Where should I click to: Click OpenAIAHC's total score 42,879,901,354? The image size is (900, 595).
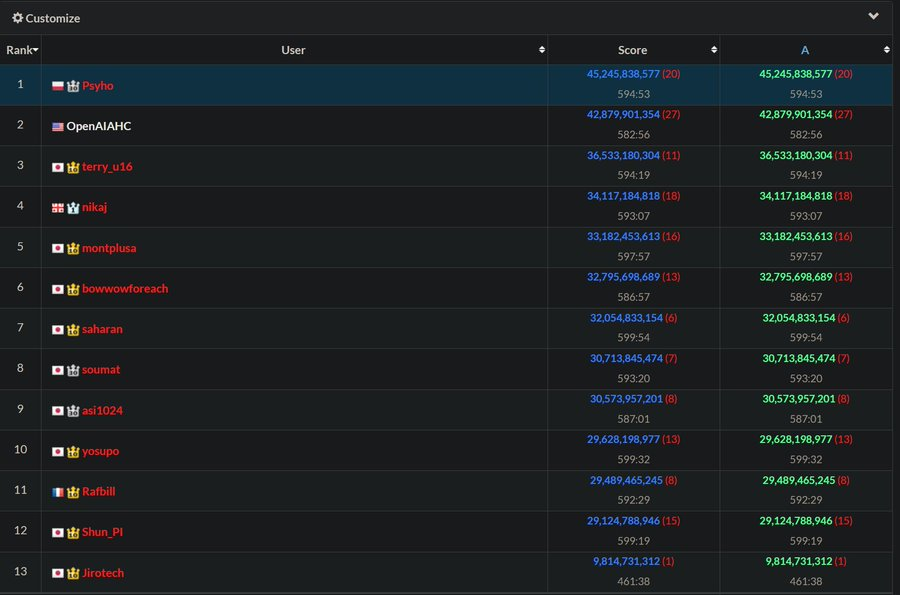pyautogui.click(x=623, y=114)
